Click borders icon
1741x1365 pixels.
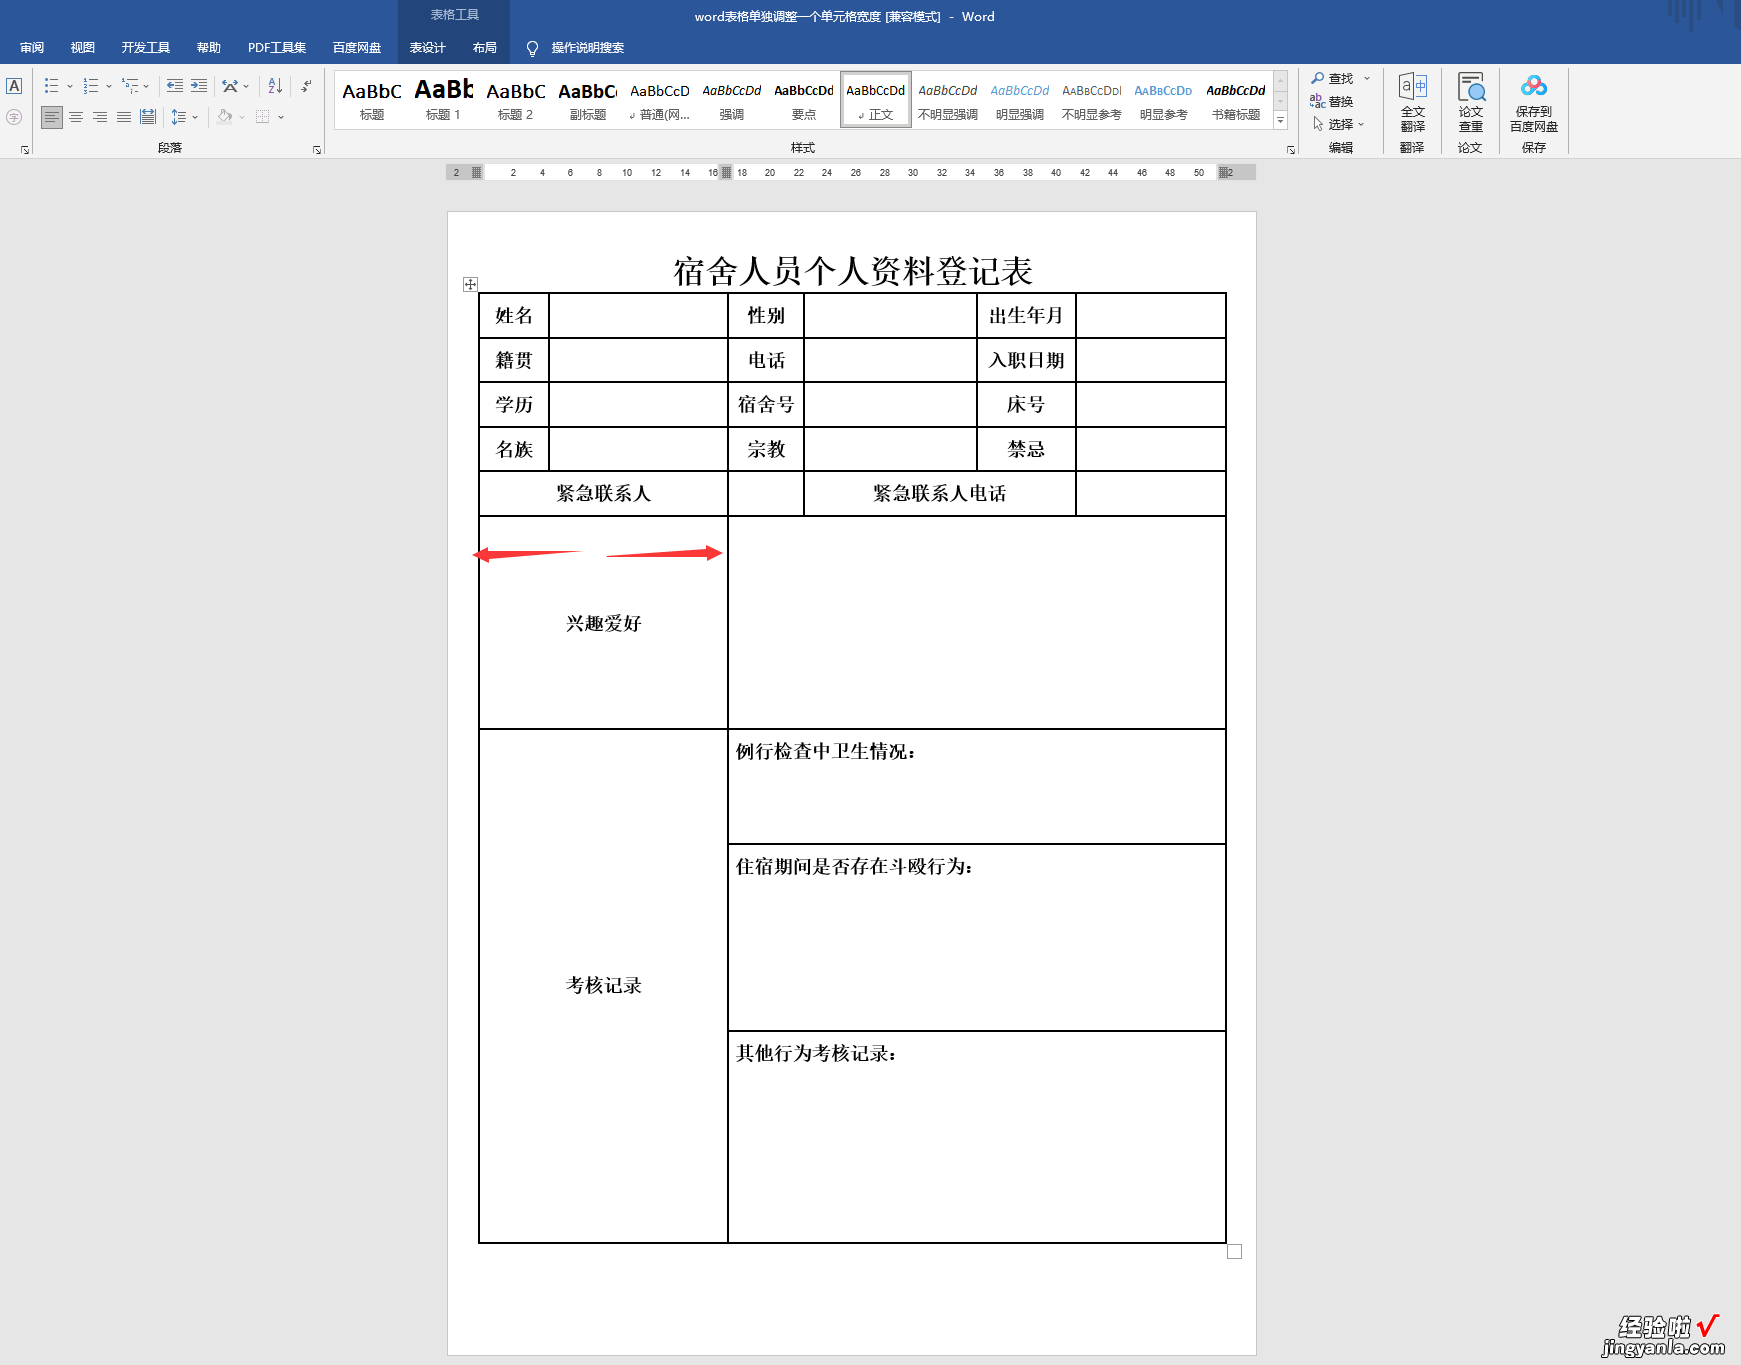[263, 117]
